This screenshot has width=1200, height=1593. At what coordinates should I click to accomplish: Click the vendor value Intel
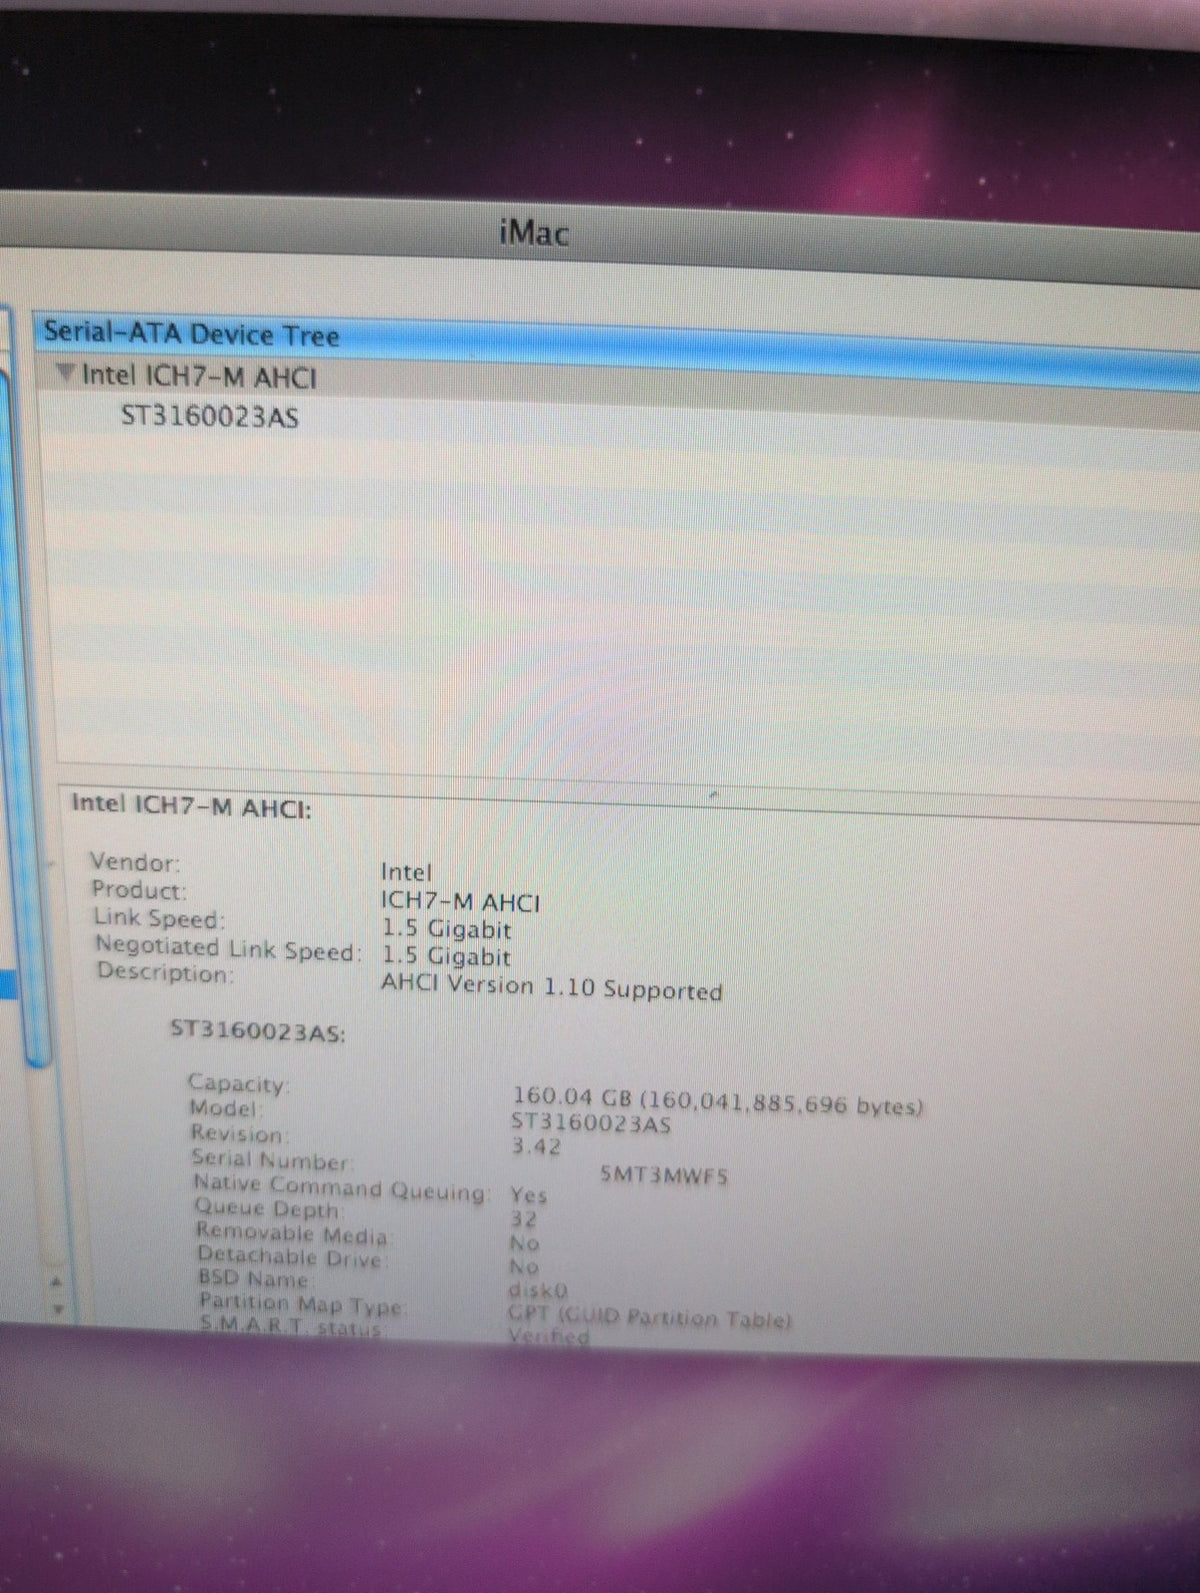407,873
